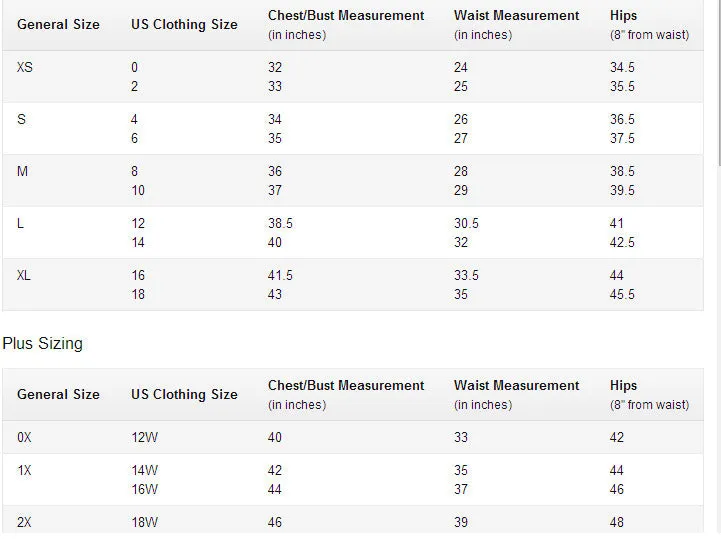
Task: Click the Plus Sizing heading
Action: [x=42, y=344]
